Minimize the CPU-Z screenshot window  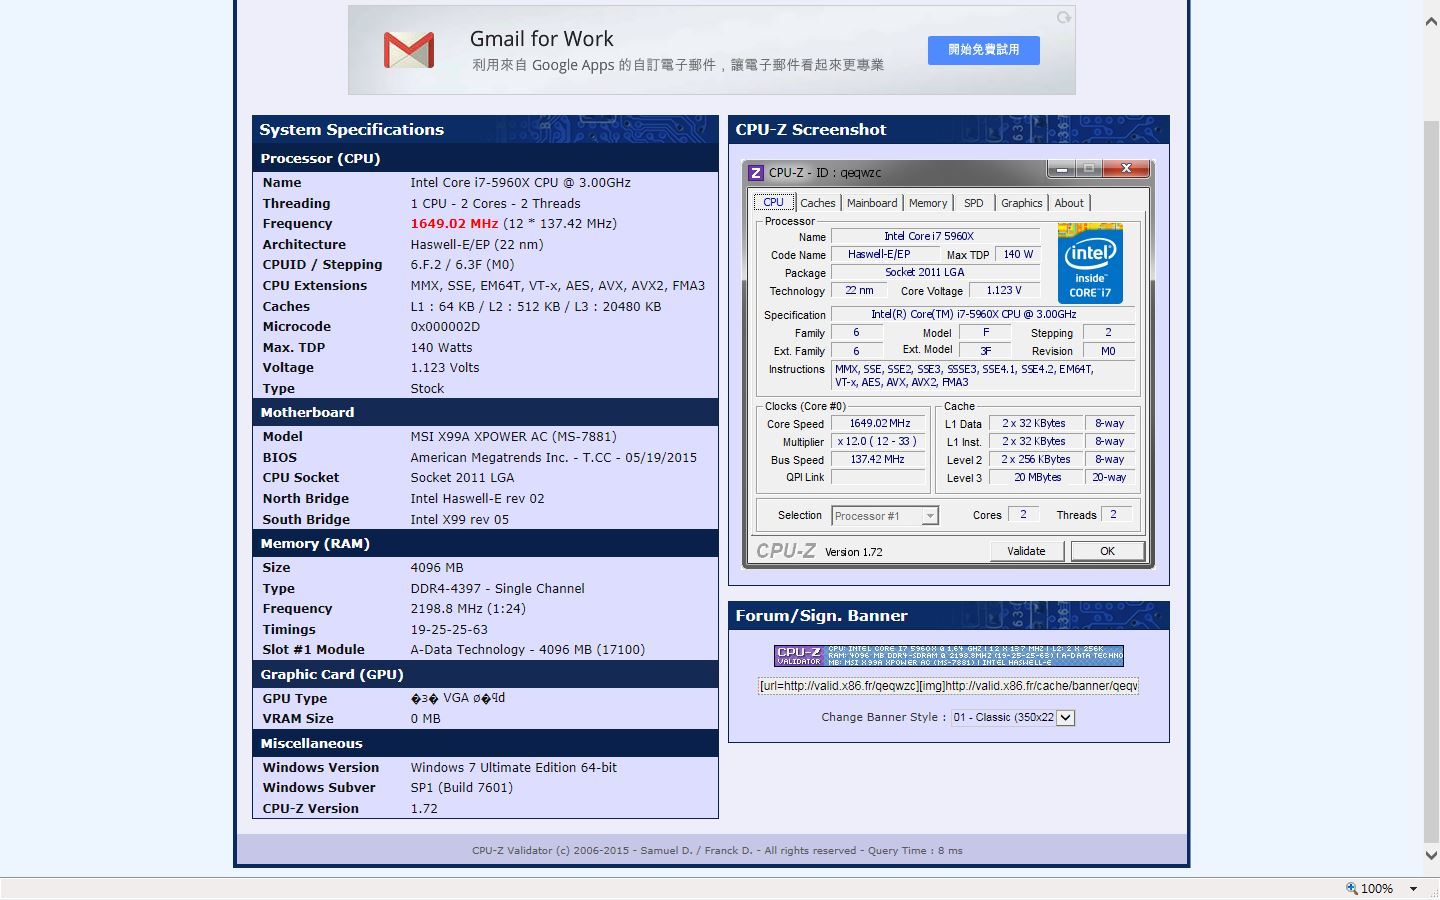tap(1062, 169)
